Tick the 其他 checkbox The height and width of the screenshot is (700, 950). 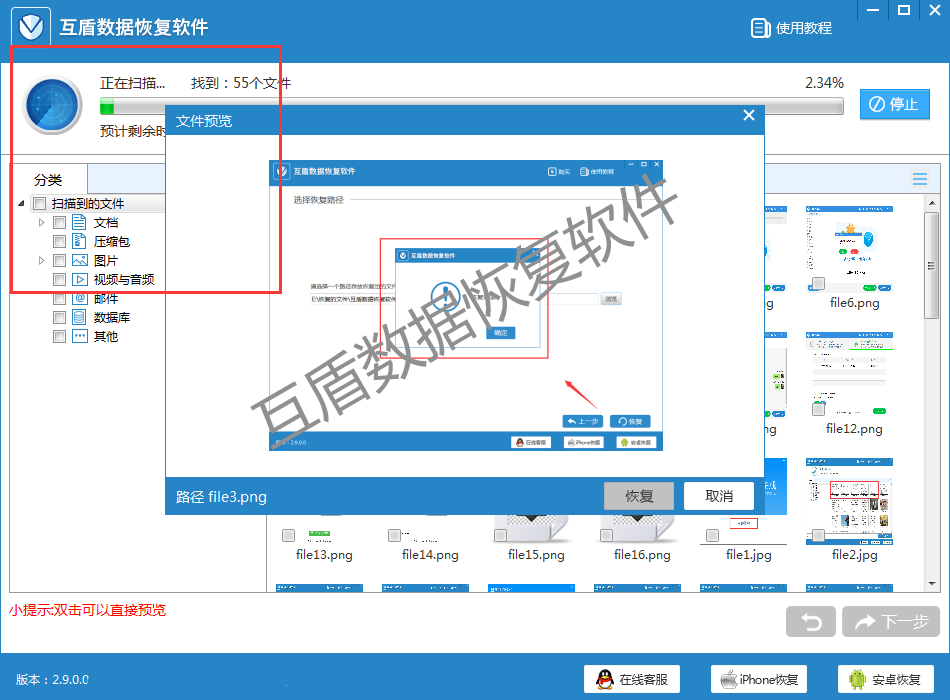[x=59, y=336]
